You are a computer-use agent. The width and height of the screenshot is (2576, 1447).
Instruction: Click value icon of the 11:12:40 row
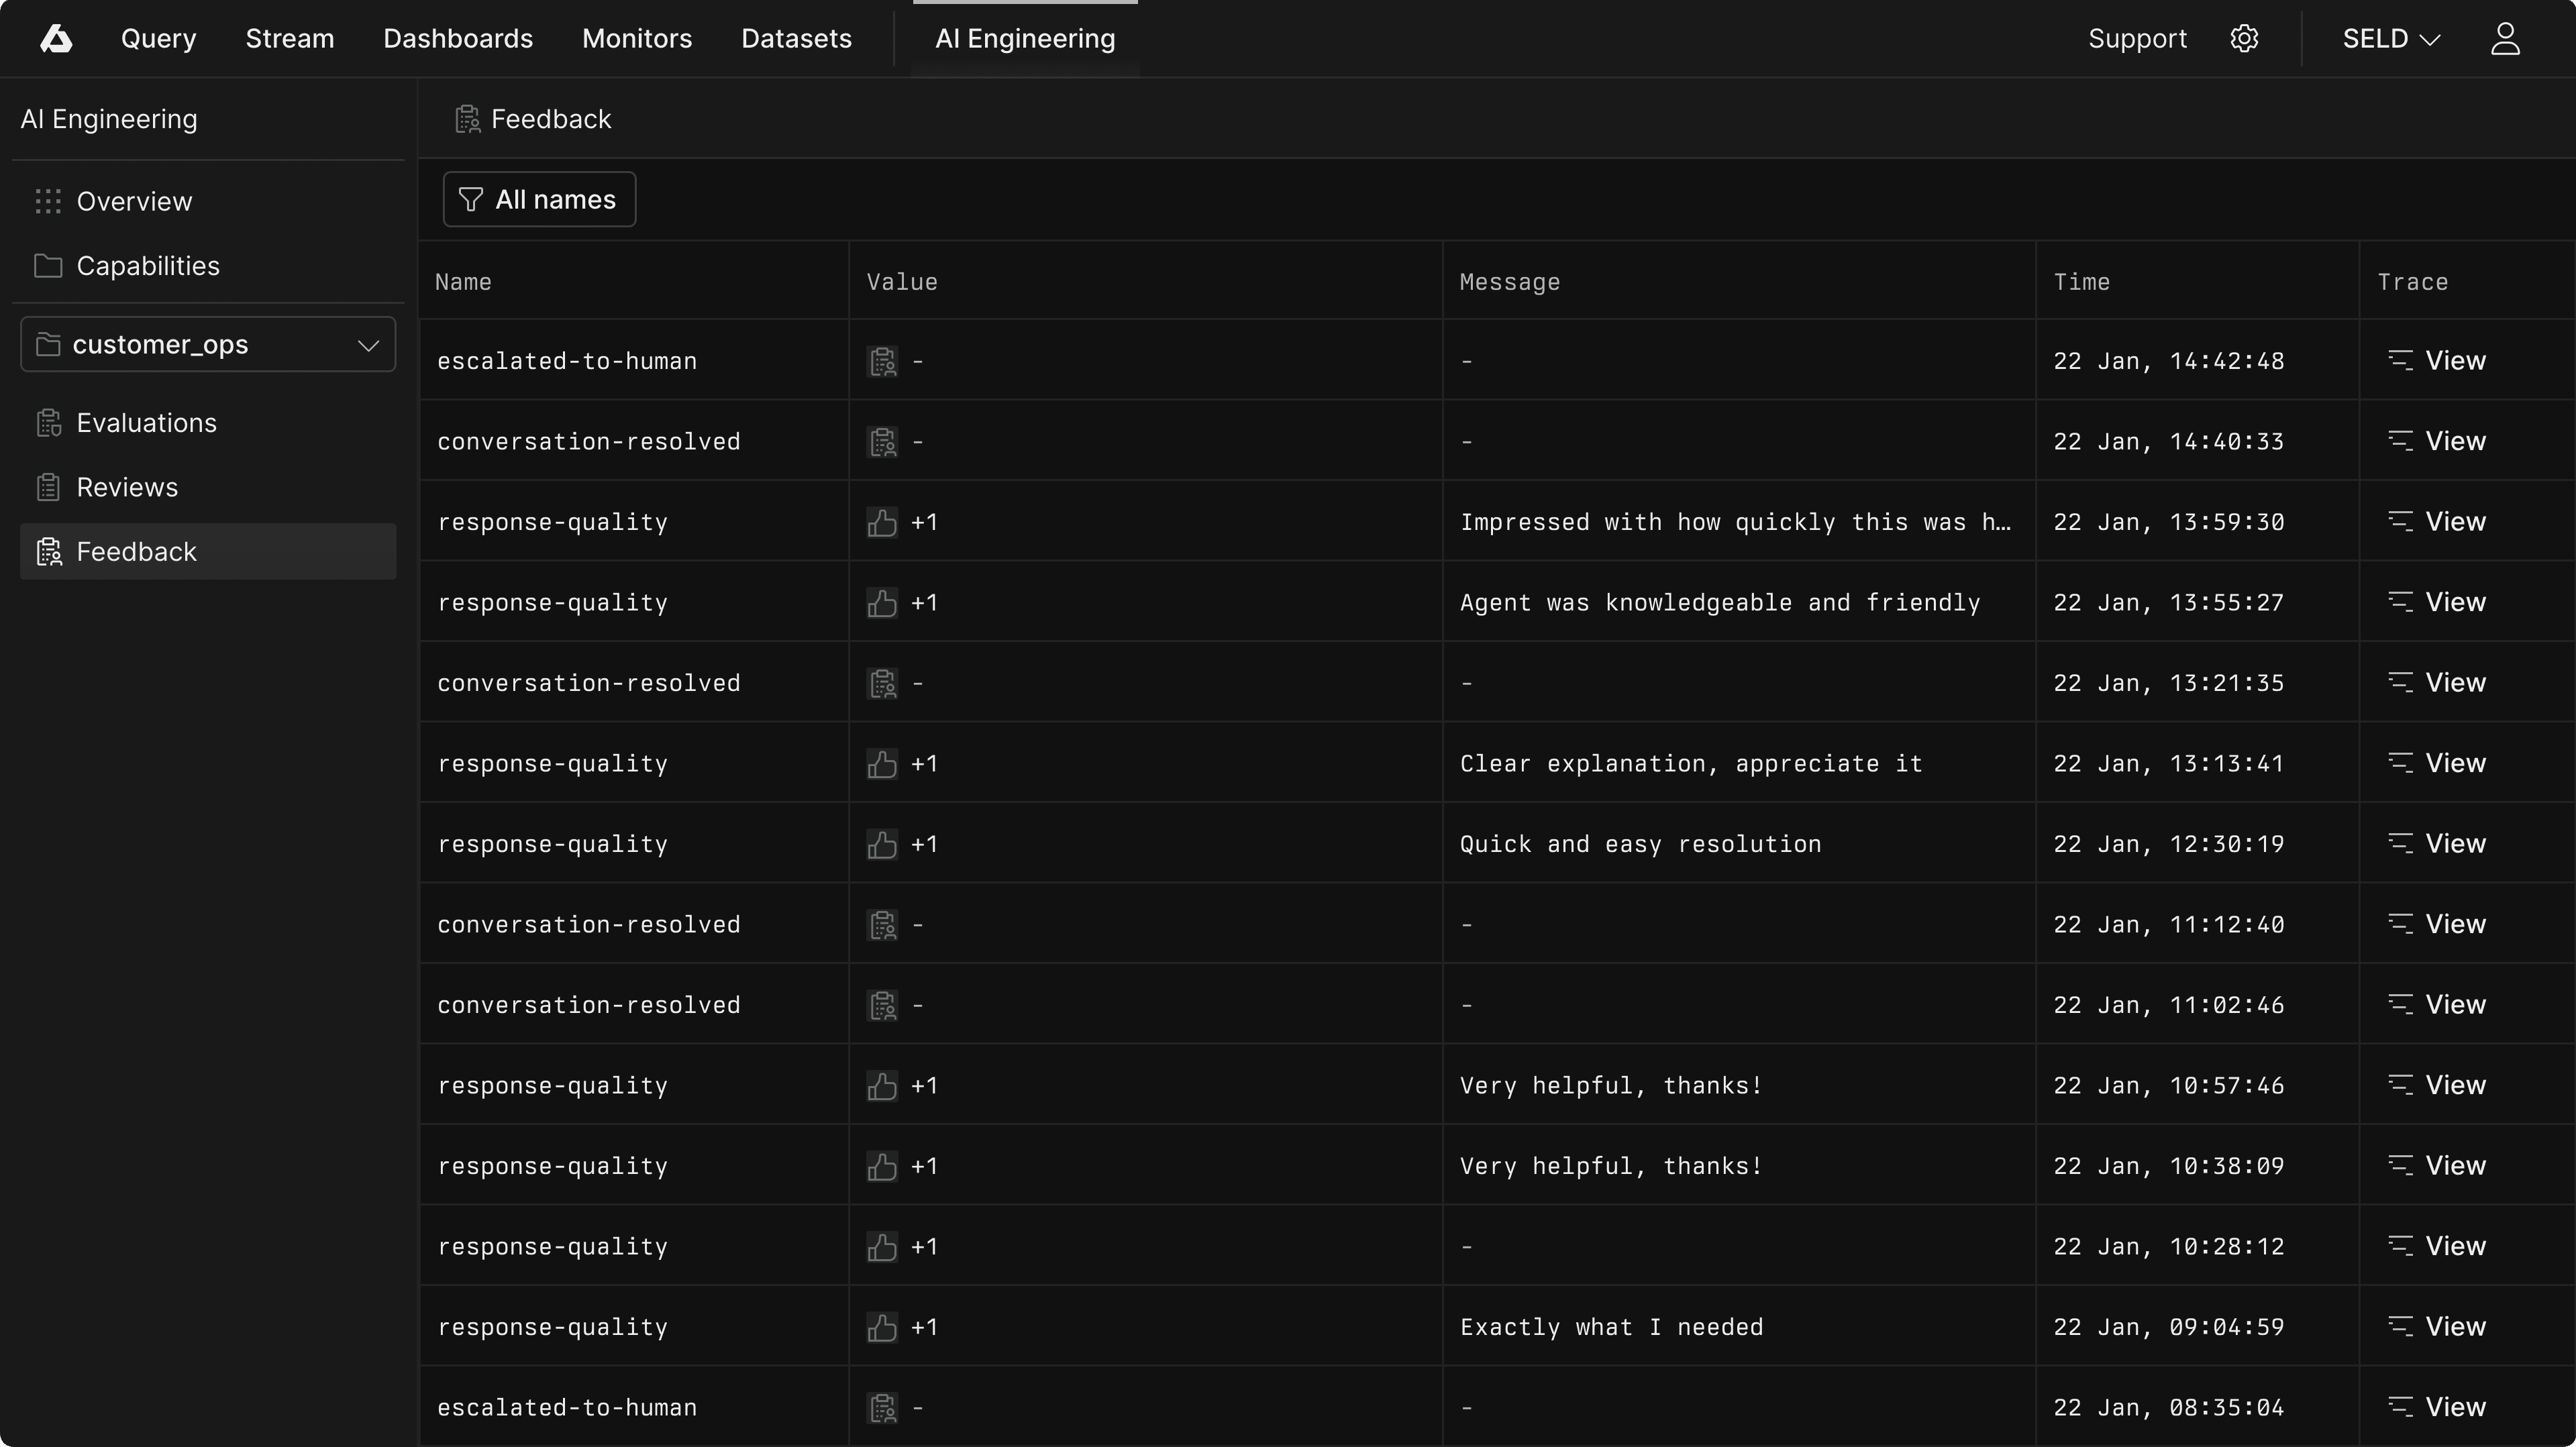[x=882, y=925]
